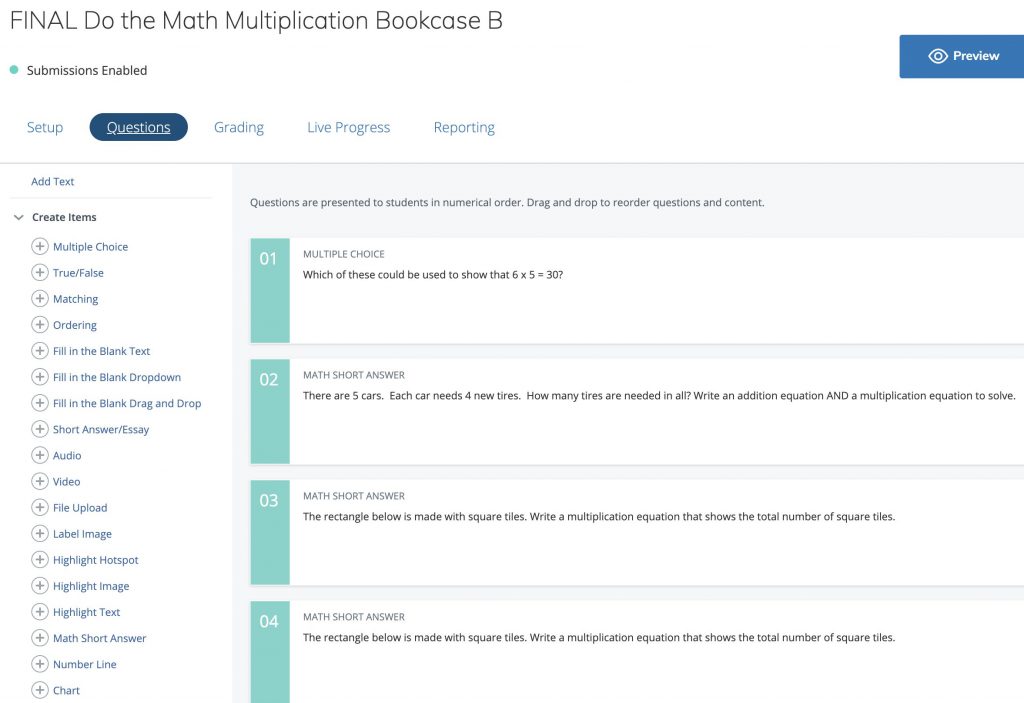Click the Preview button label

pos(976,56)
